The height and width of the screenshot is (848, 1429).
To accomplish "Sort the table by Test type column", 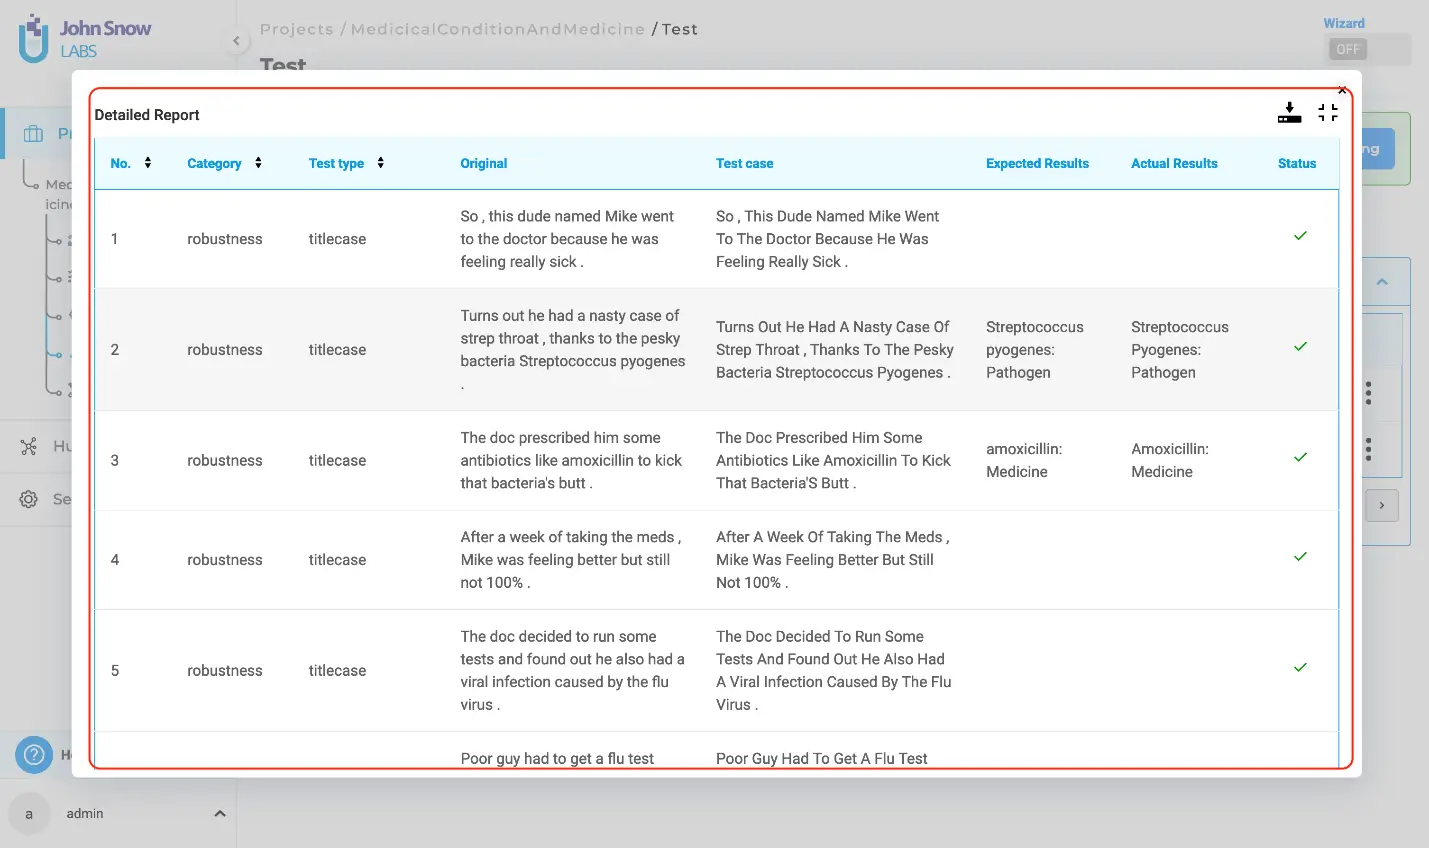I will pyautogui.click(x=380, y=163).
